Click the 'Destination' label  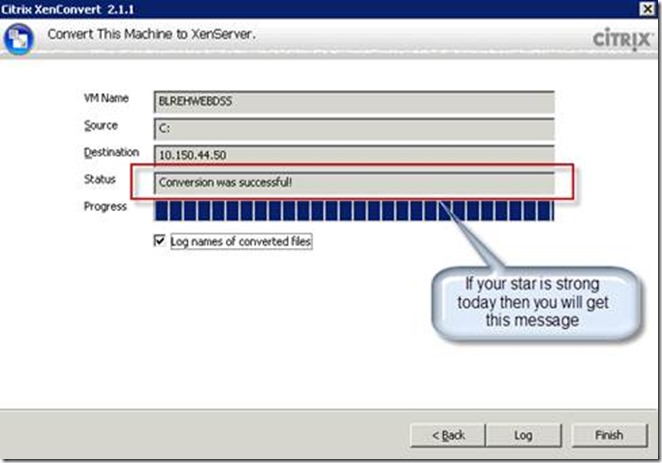[111, 152]
